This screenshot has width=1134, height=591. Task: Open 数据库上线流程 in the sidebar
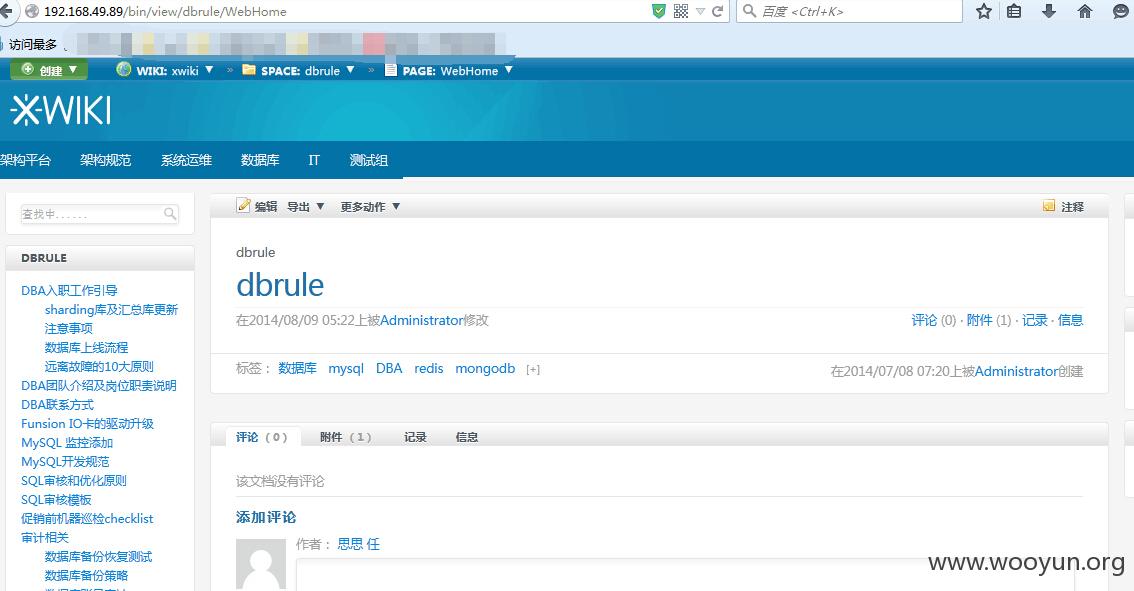(x=86, y=347)
